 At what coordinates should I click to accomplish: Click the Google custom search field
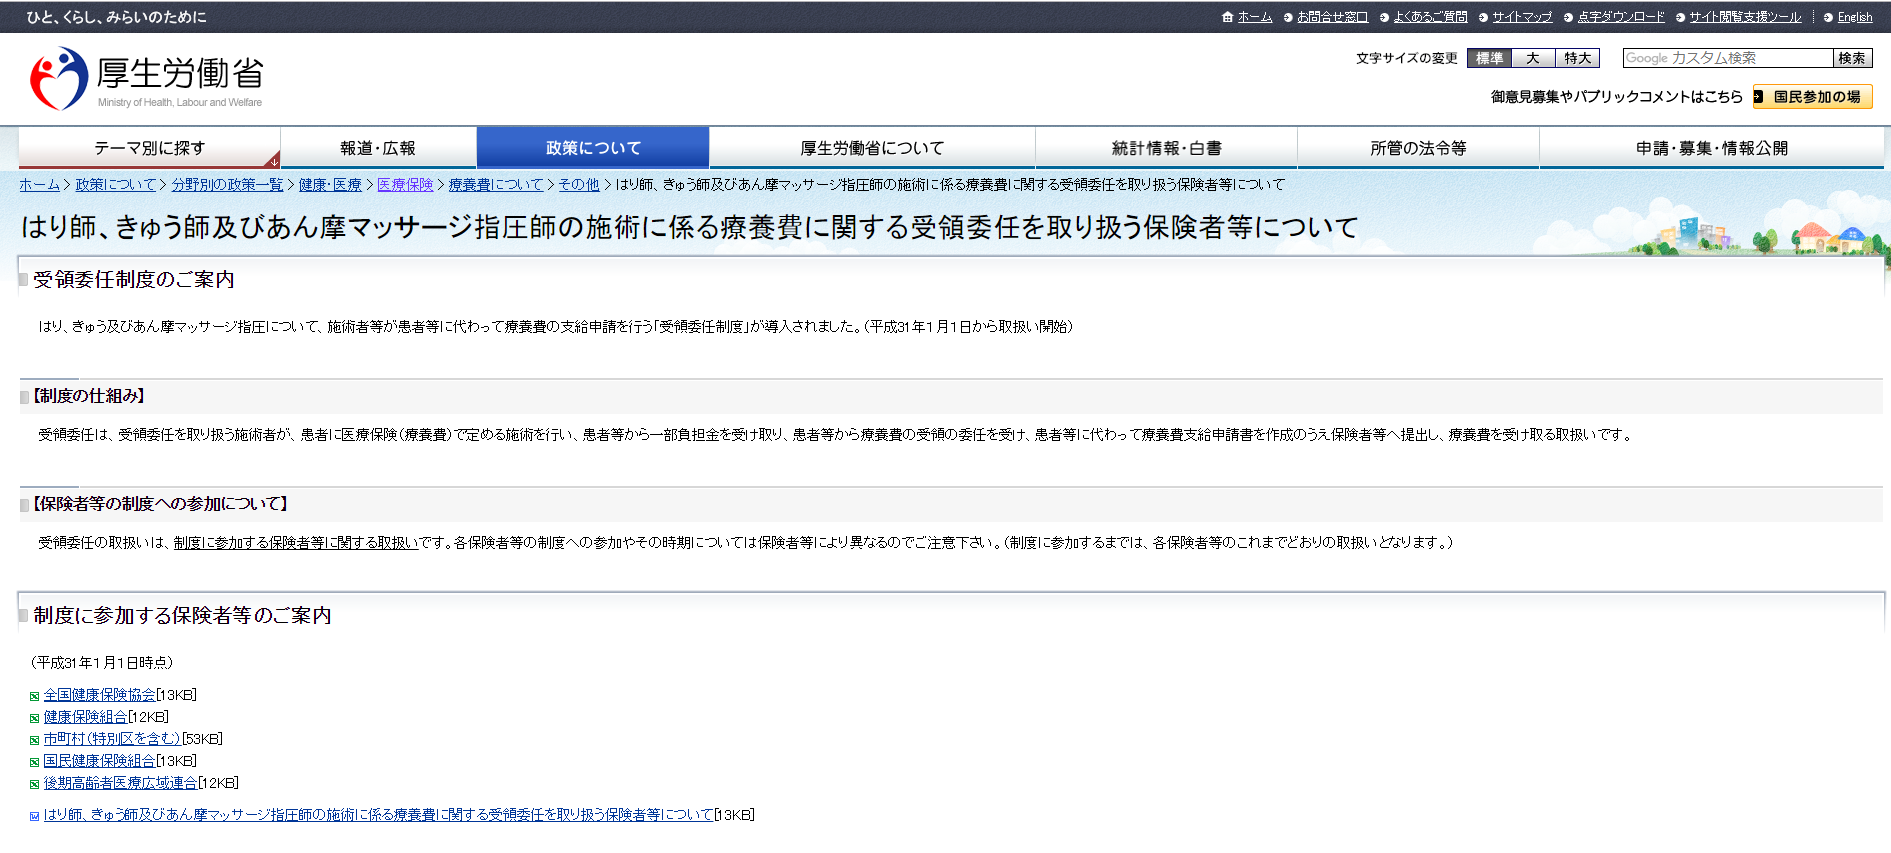click(x=1727, y=58)
